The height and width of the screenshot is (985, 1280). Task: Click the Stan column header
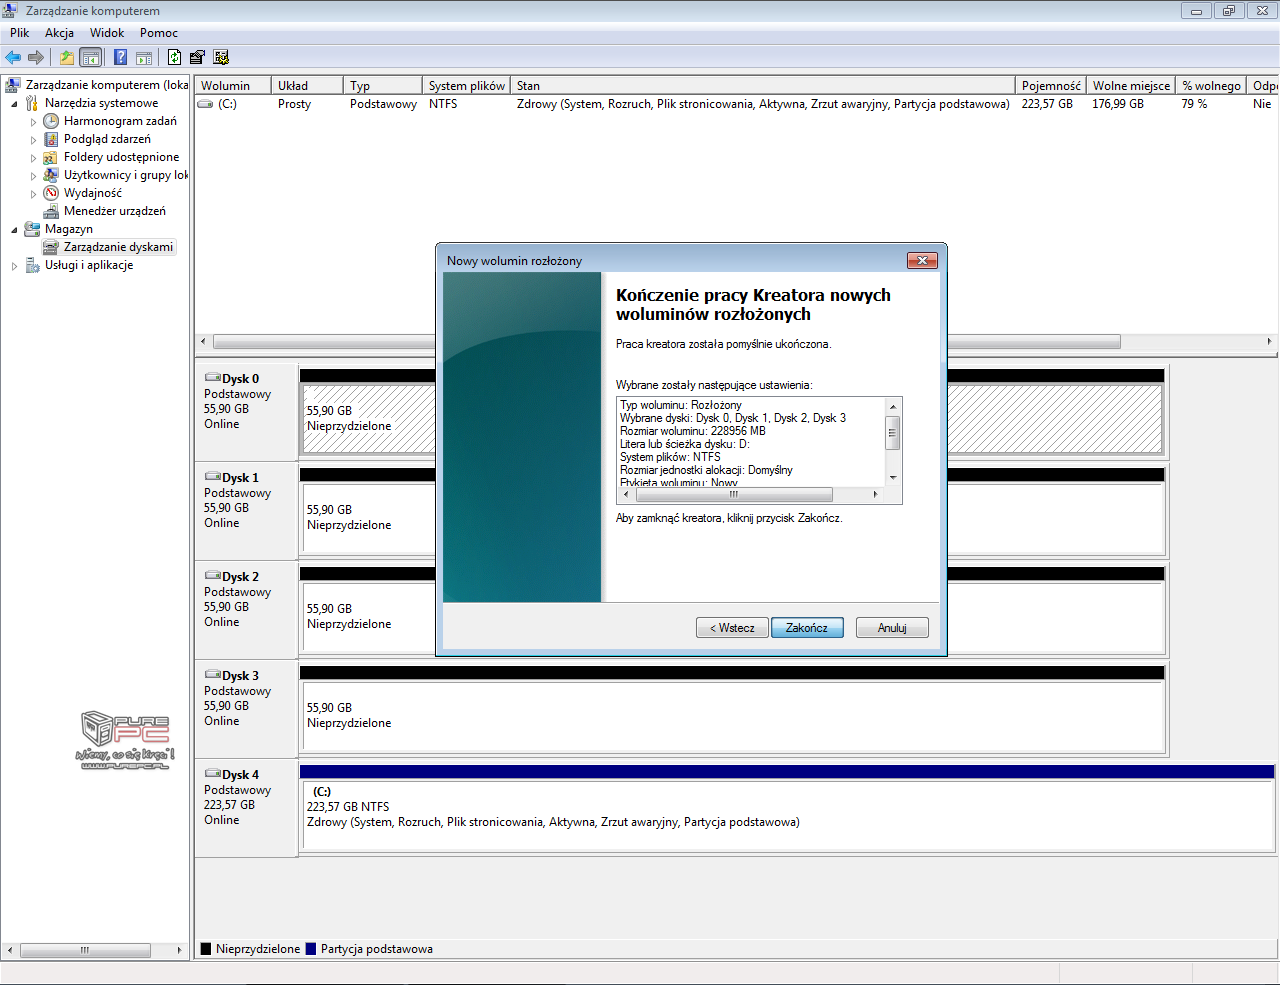click(763, 86)
